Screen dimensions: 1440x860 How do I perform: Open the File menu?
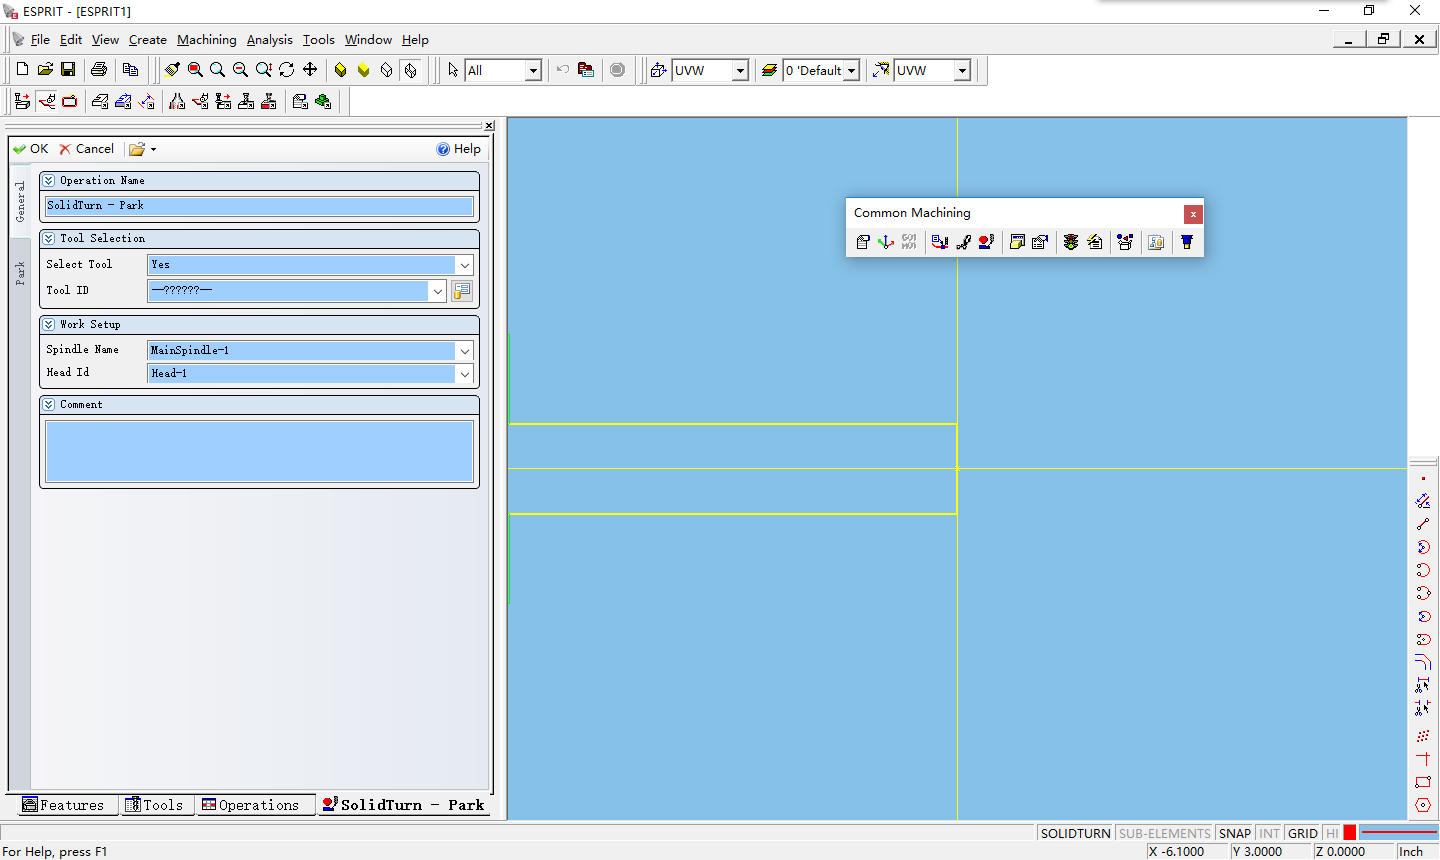[40, 40]
